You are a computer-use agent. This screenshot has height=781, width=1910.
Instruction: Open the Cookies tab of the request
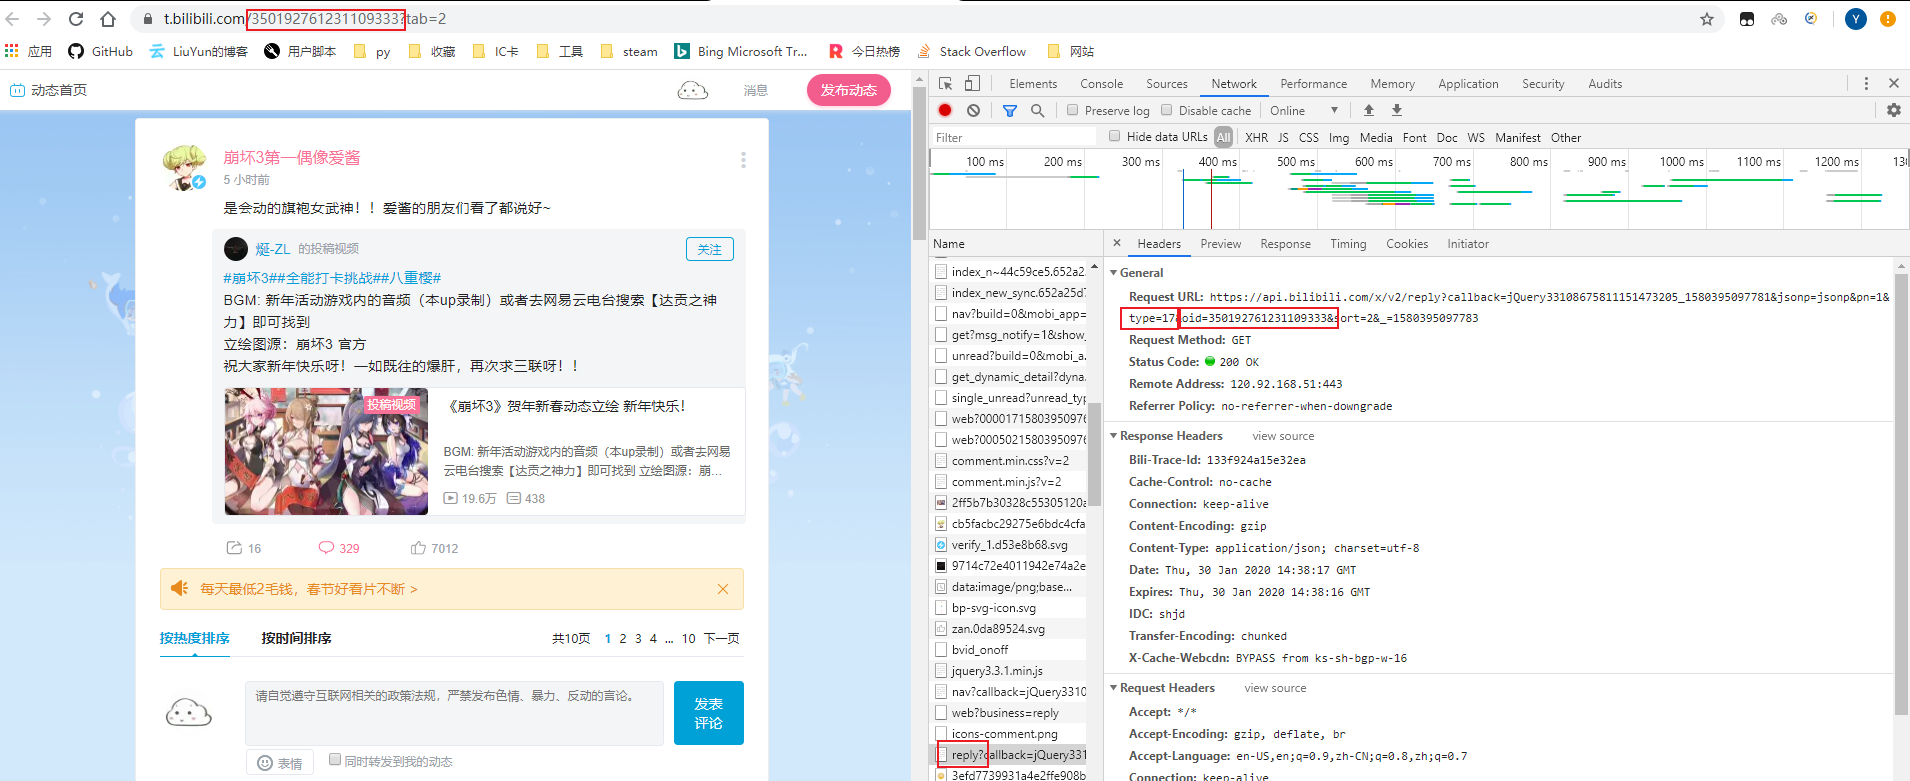(x=1407, y=243)
